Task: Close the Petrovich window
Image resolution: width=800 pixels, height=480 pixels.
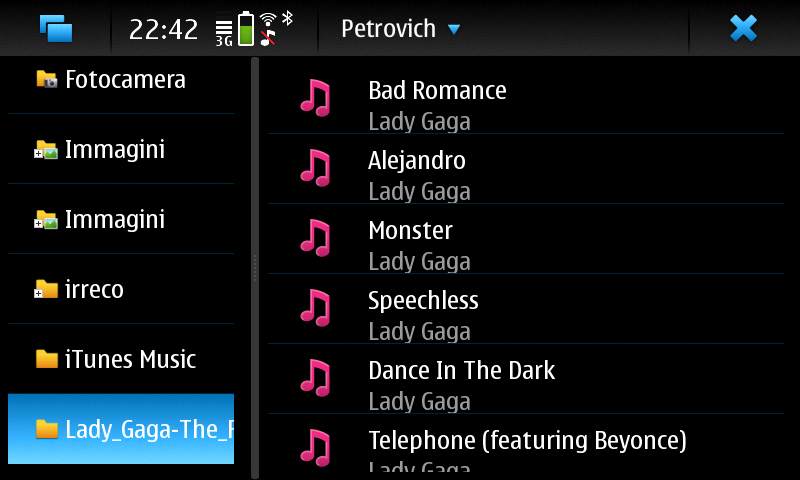Action: [x=743, y=28]
